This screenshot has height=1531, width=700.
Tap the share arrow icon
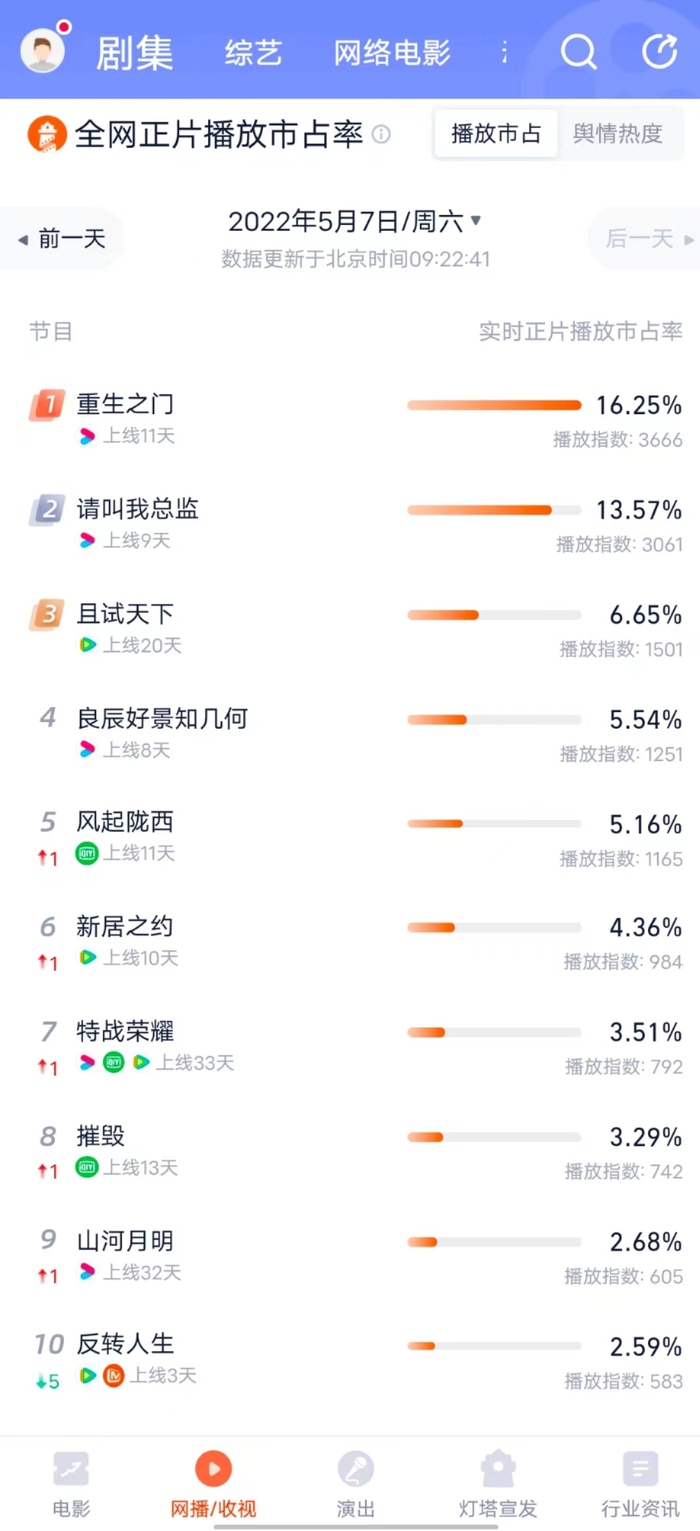[x=659, y=51]
